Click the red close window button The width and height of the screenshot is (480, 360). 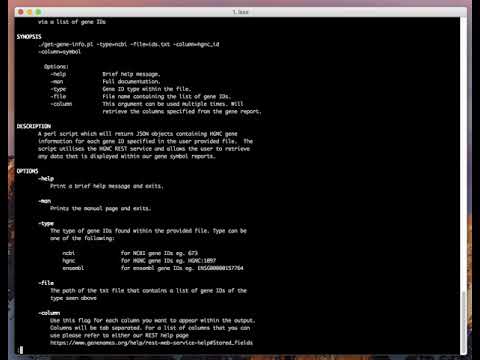21,12
